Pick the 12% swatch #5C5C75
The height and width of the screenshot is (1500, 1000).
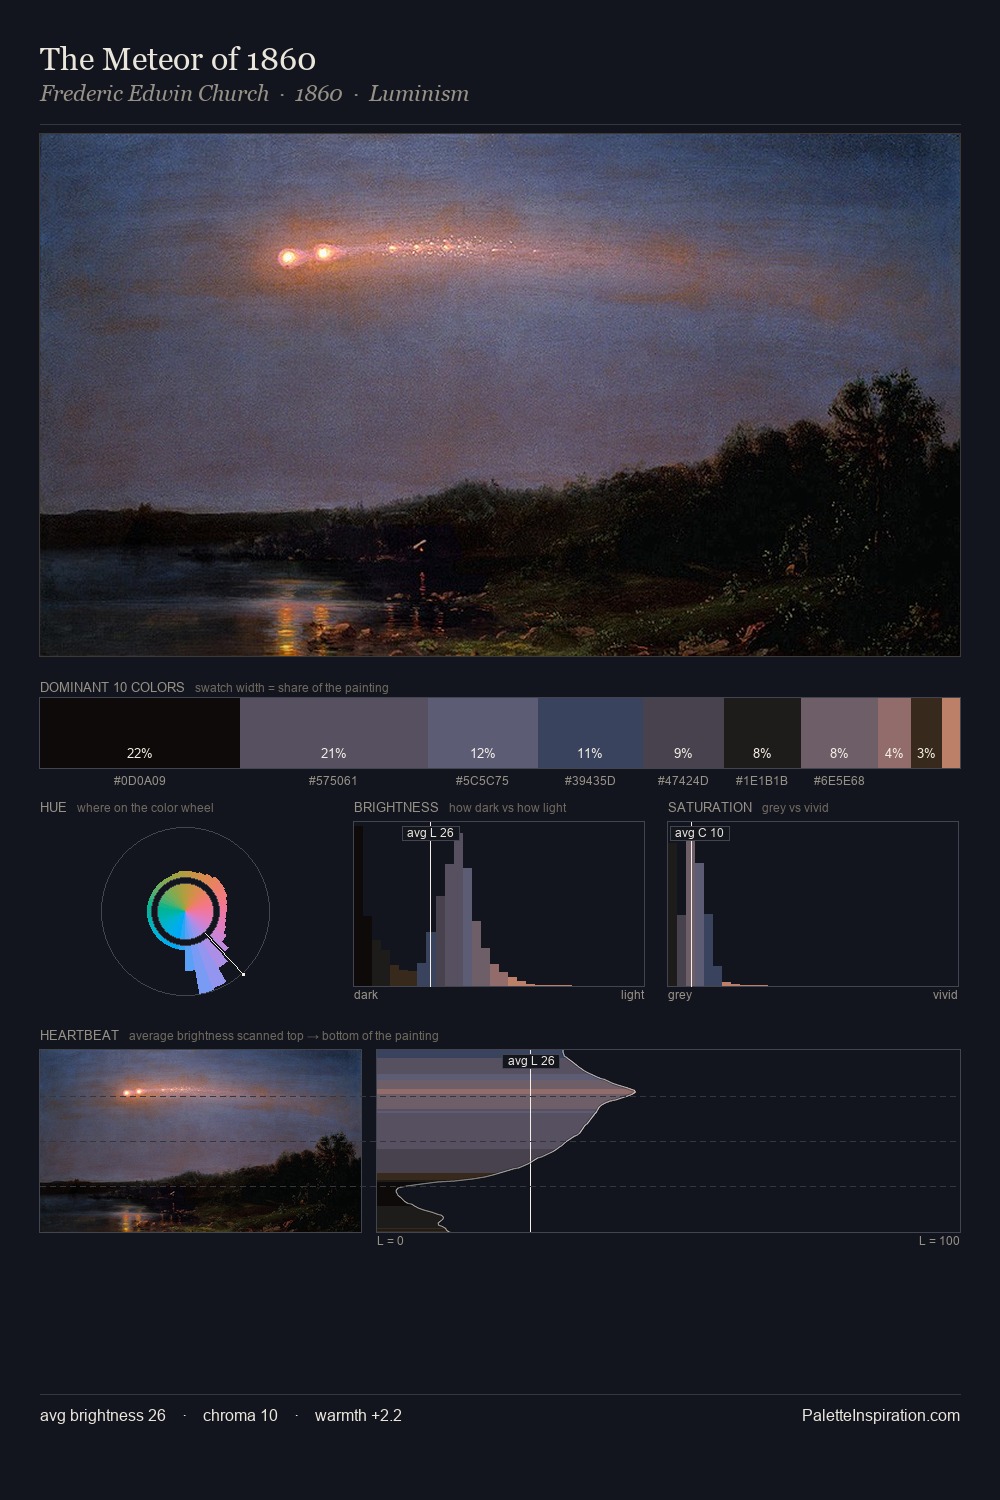(483, 733)
